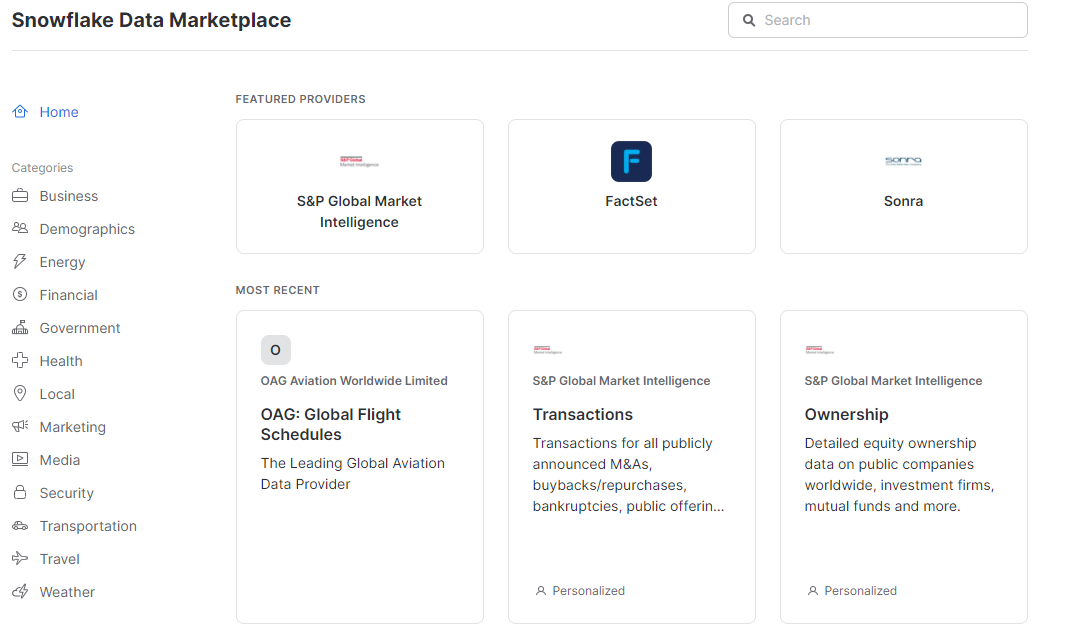
Task: Click the Media play icon
Action: [20, 459]
